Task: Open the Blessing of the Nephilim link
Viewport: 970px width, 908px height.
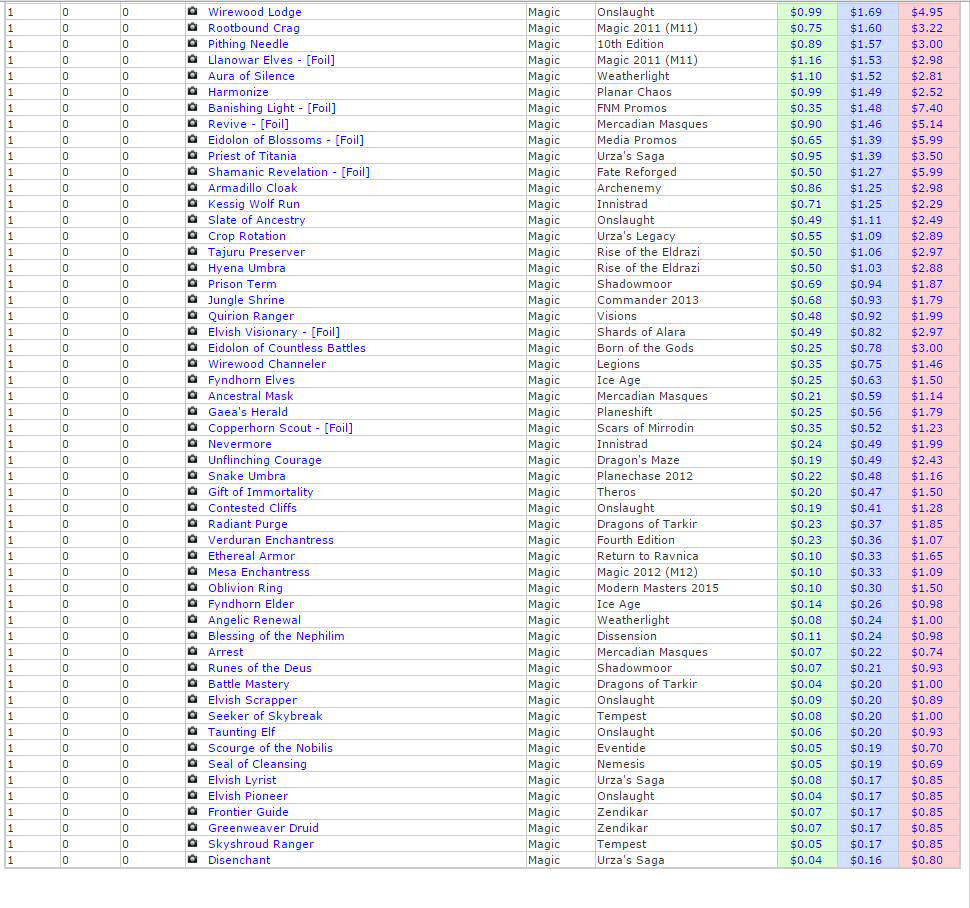Action: (x=276, y=636)
